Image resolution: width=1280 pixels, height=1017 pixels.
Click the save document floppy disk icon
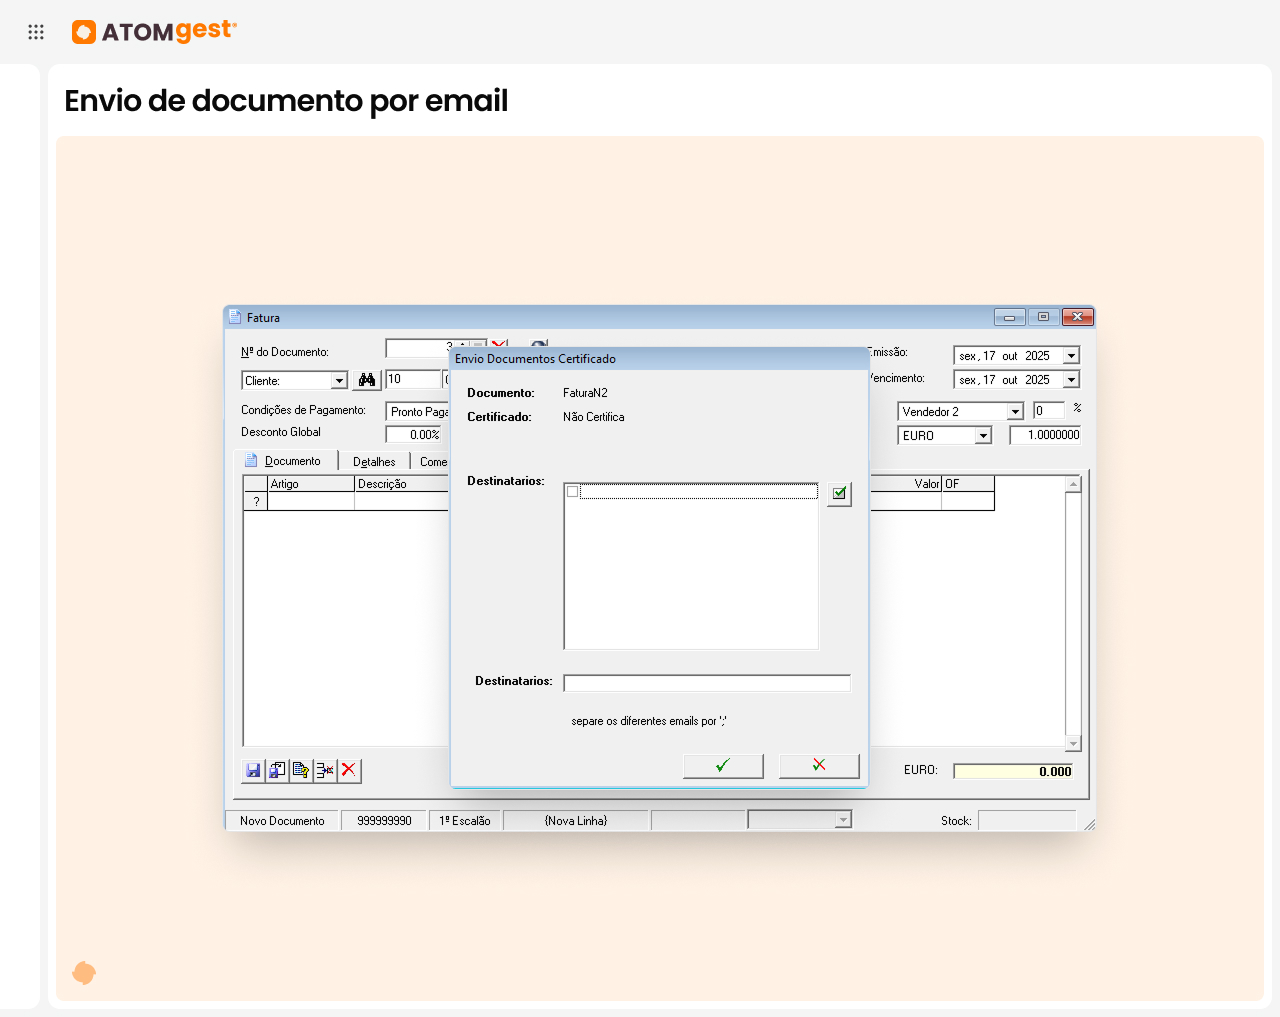point(253,770)
